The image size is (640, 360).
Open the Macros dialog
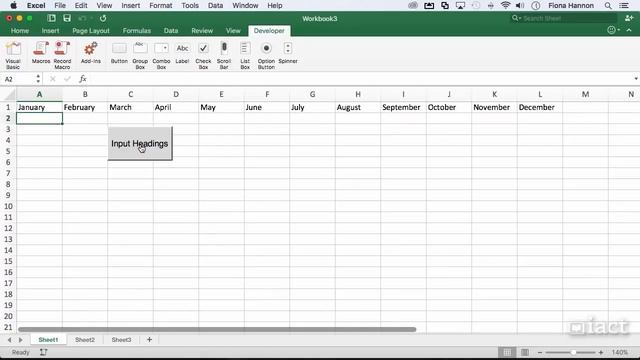pyautogui.click(x=41, y=52)
